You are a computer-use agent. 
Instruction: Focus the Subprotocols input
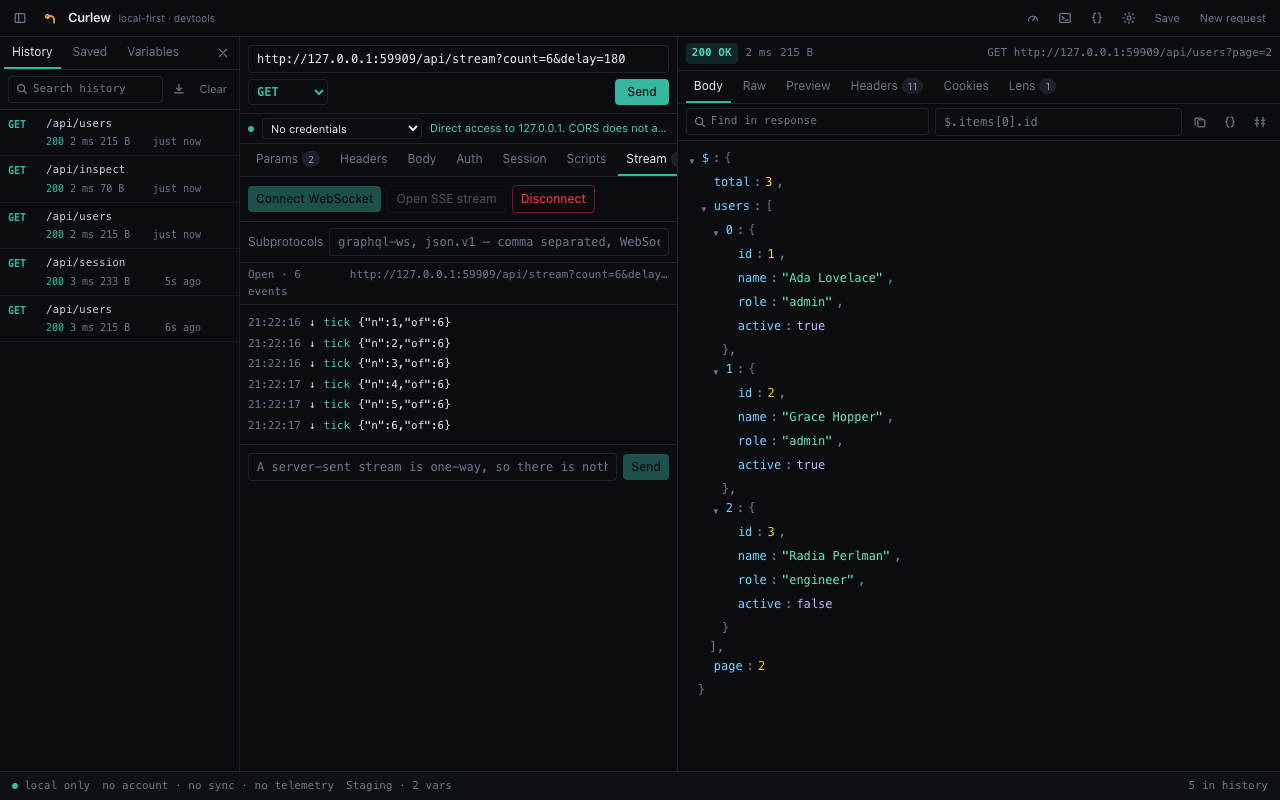tap(499, 242)
